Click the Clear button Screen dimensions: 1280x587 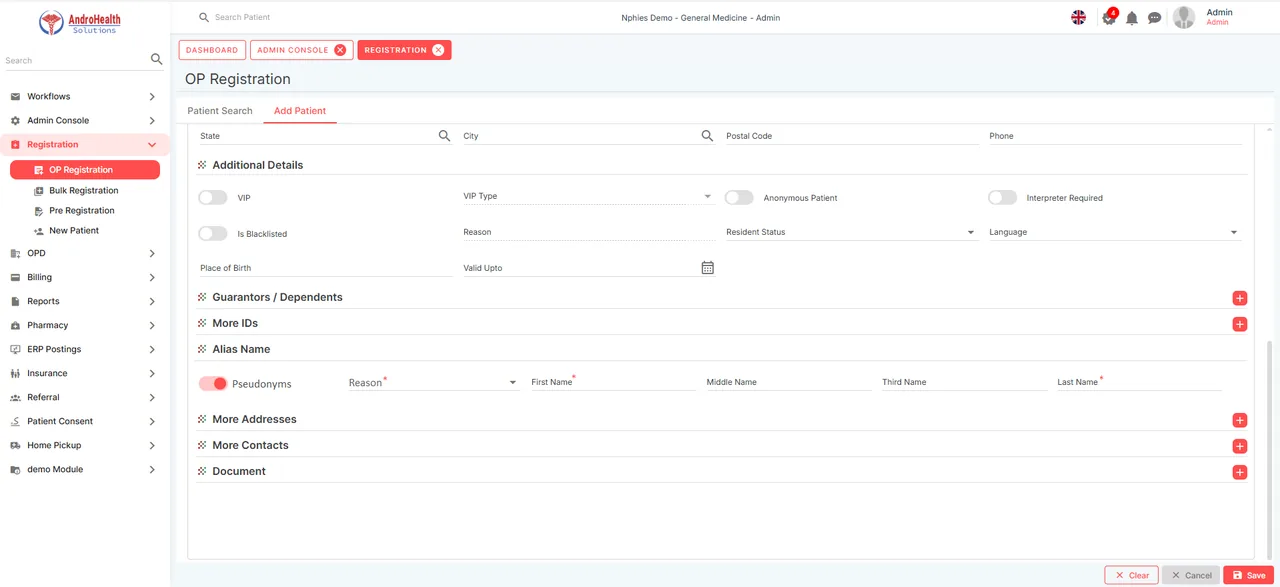pyautogui.click(x=1132, y=575)
